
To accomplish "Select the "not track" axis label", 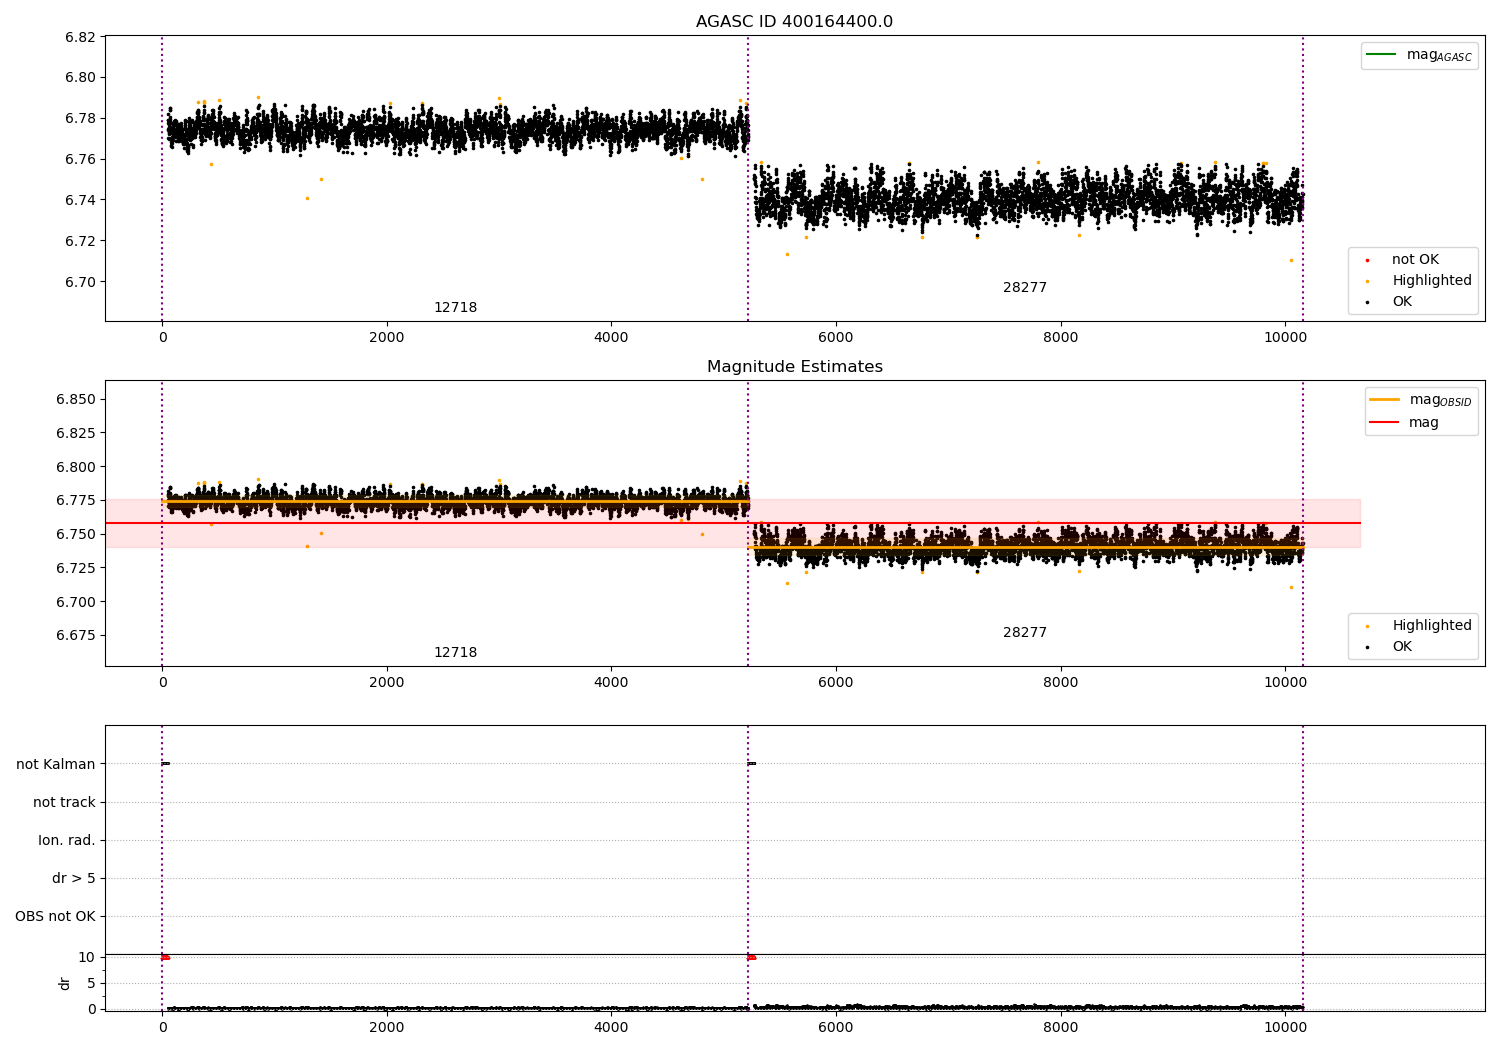I will pos(64,802).
